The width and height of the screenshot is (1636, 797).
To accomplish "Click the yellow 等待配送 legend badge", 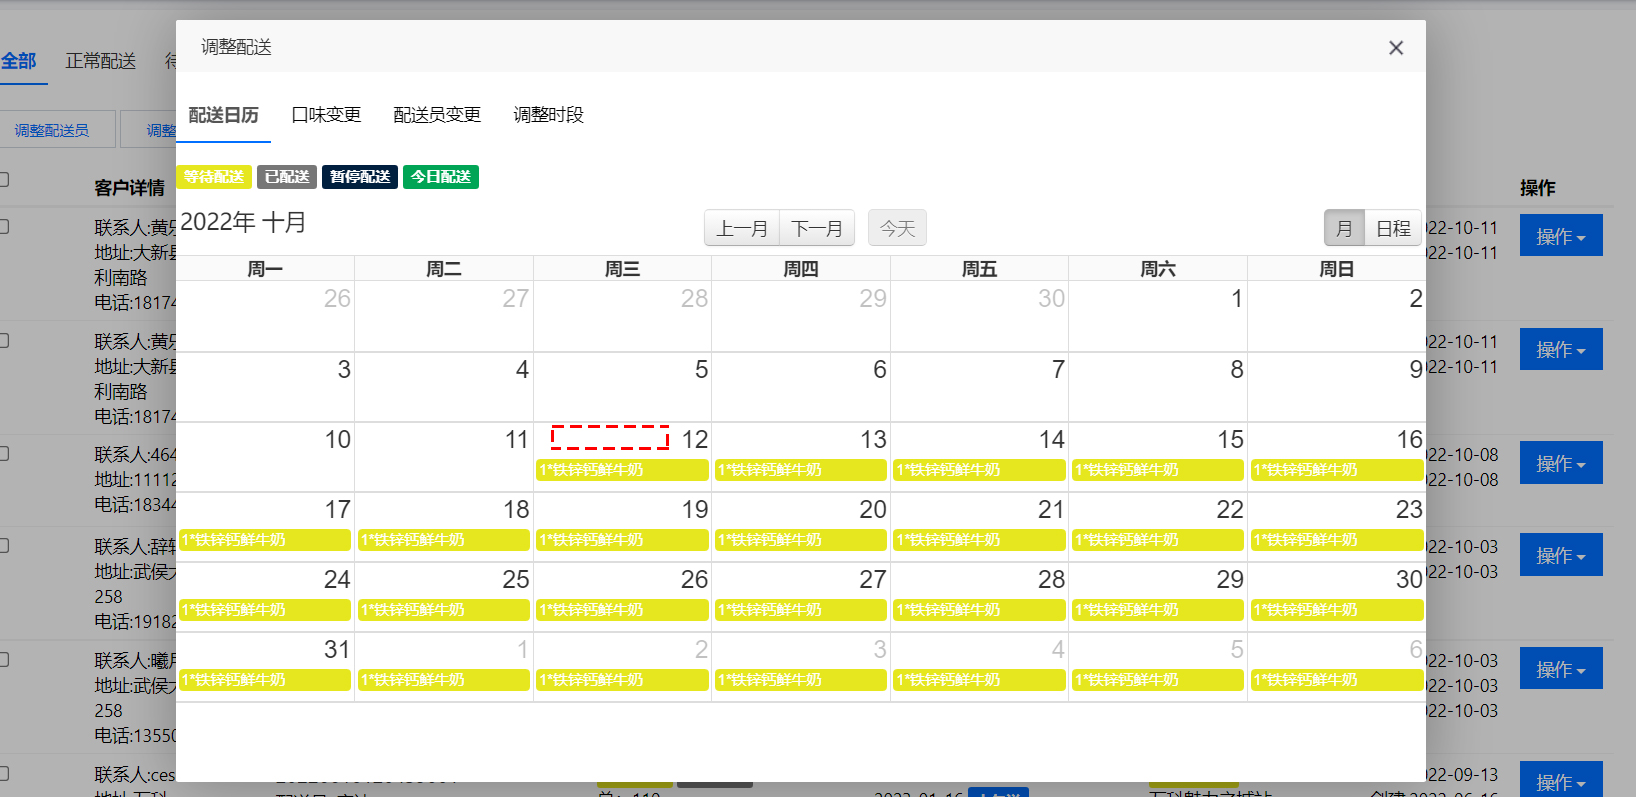I will (x=214, y=177).
